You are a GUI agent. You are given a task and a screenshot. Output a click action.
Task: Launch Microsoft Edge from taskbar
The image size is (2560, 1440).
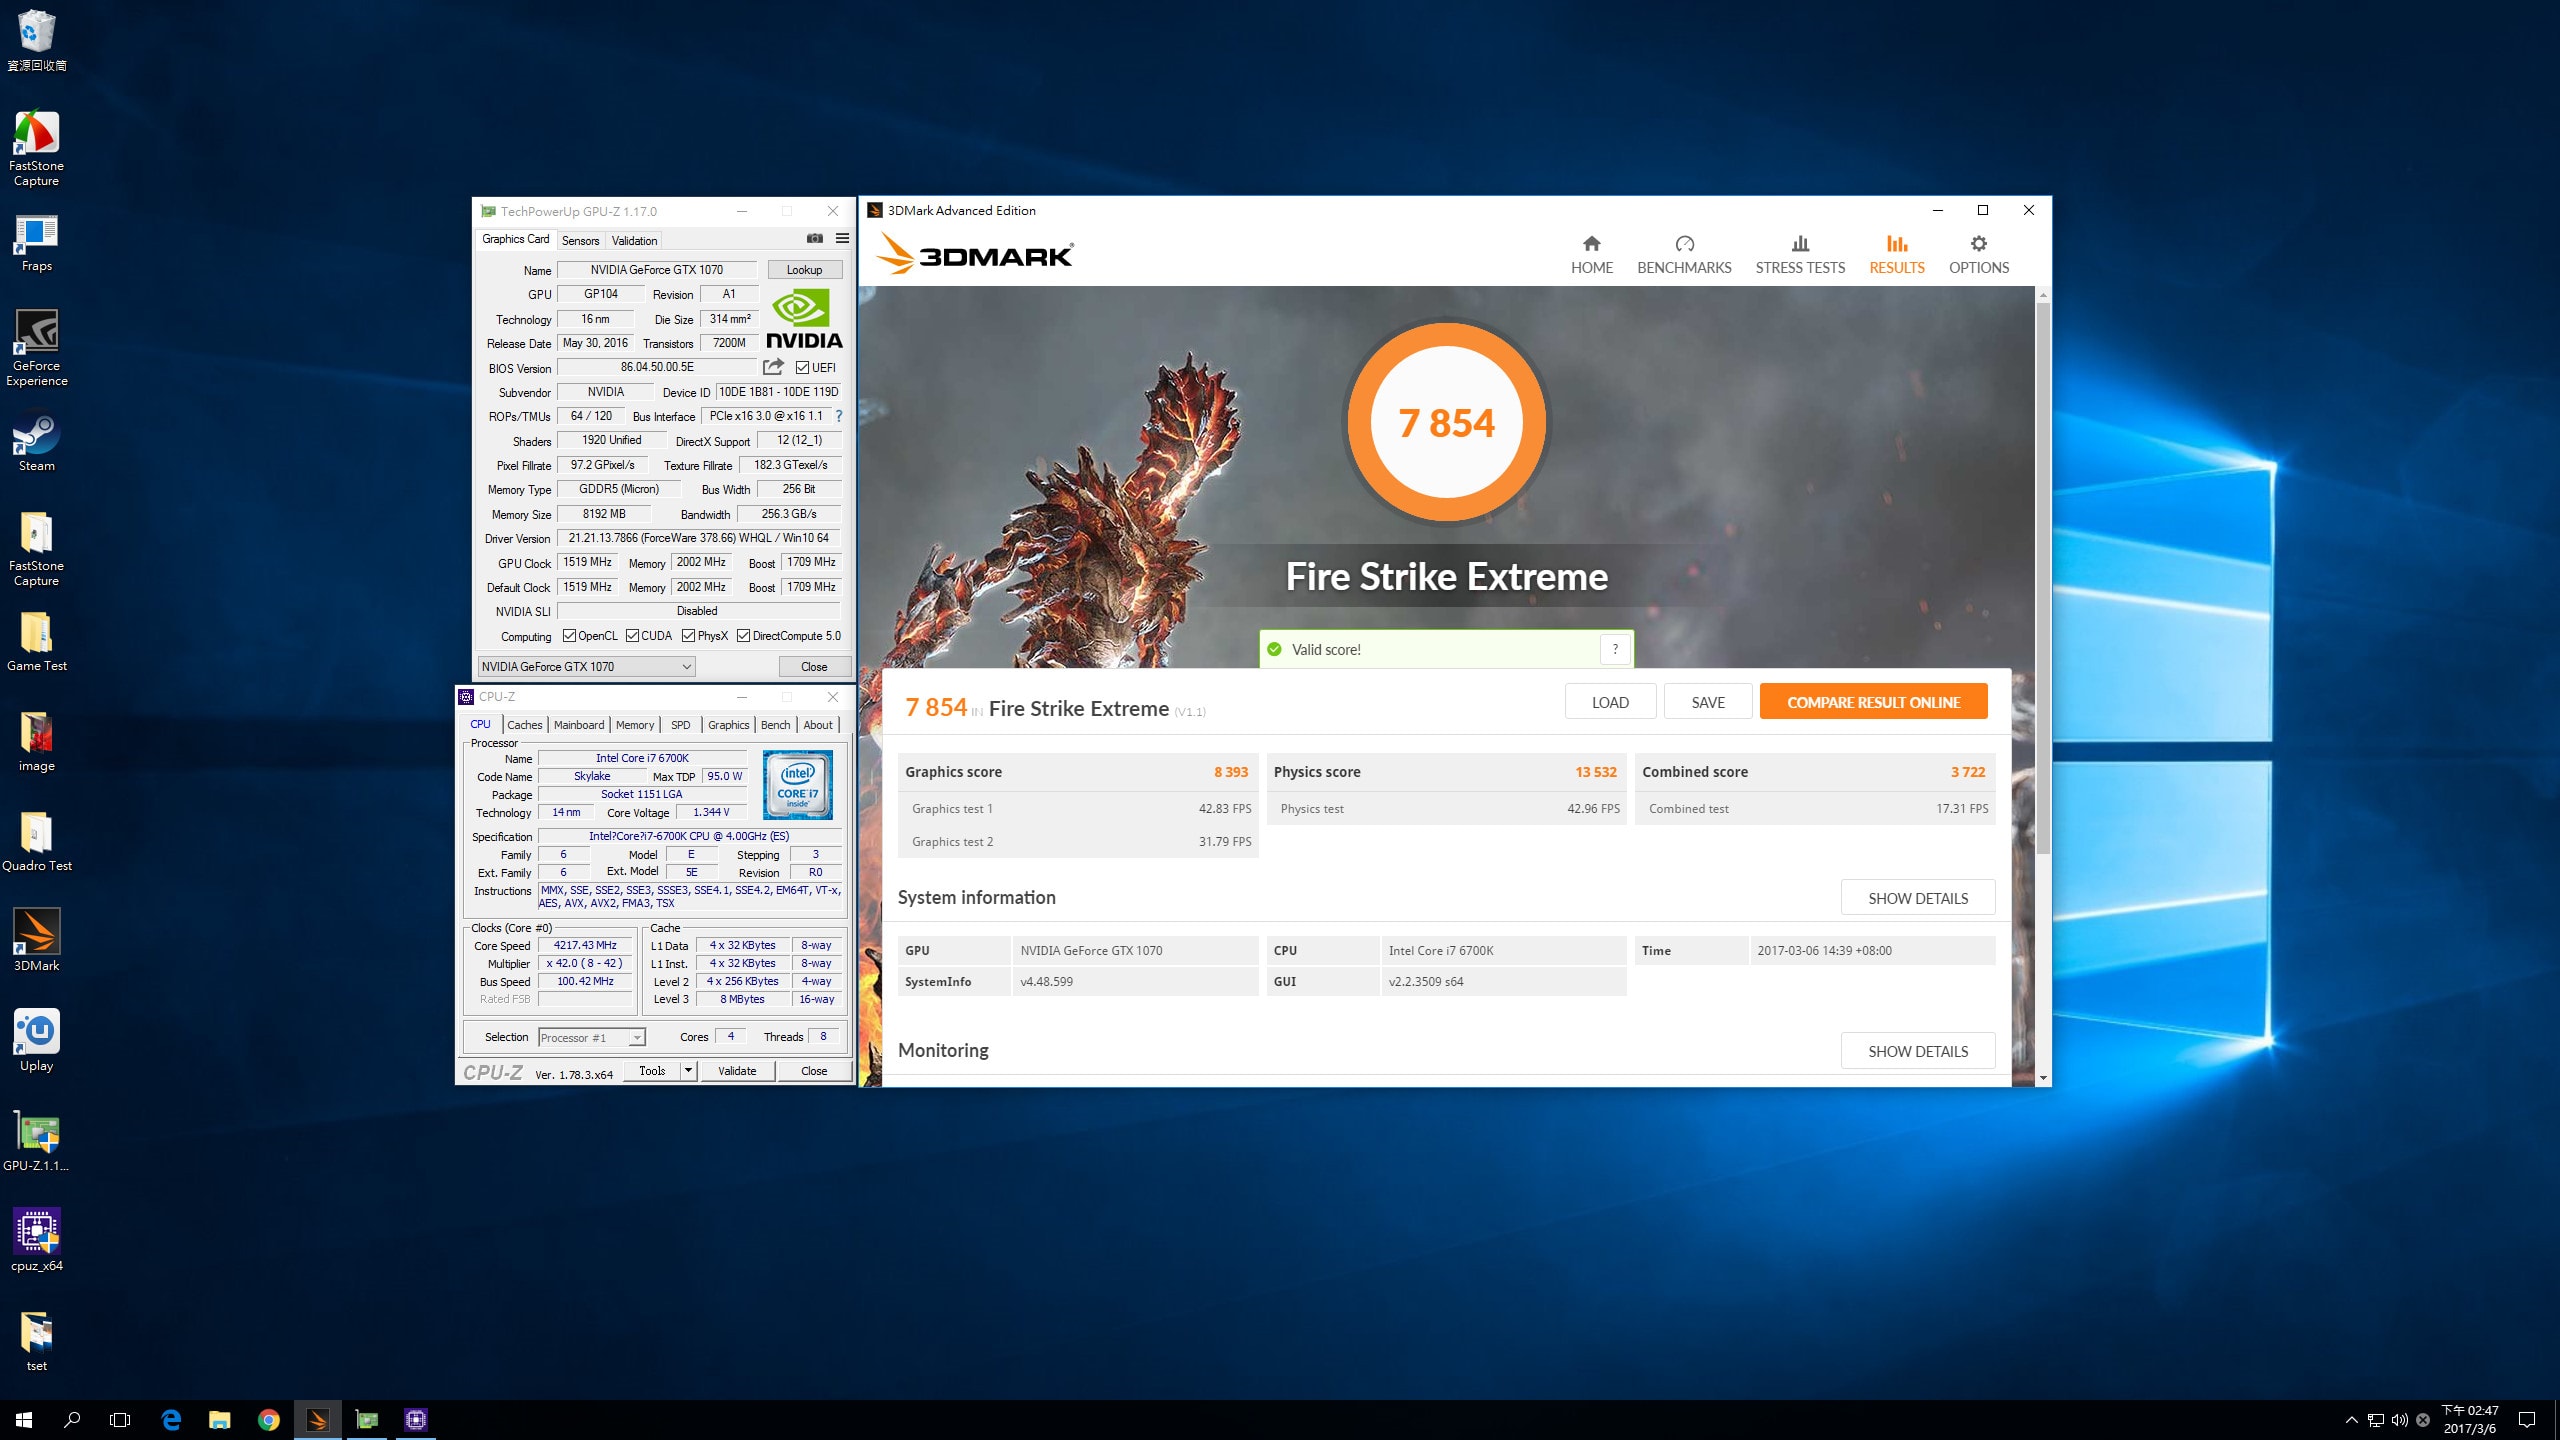coord(171,1419)
